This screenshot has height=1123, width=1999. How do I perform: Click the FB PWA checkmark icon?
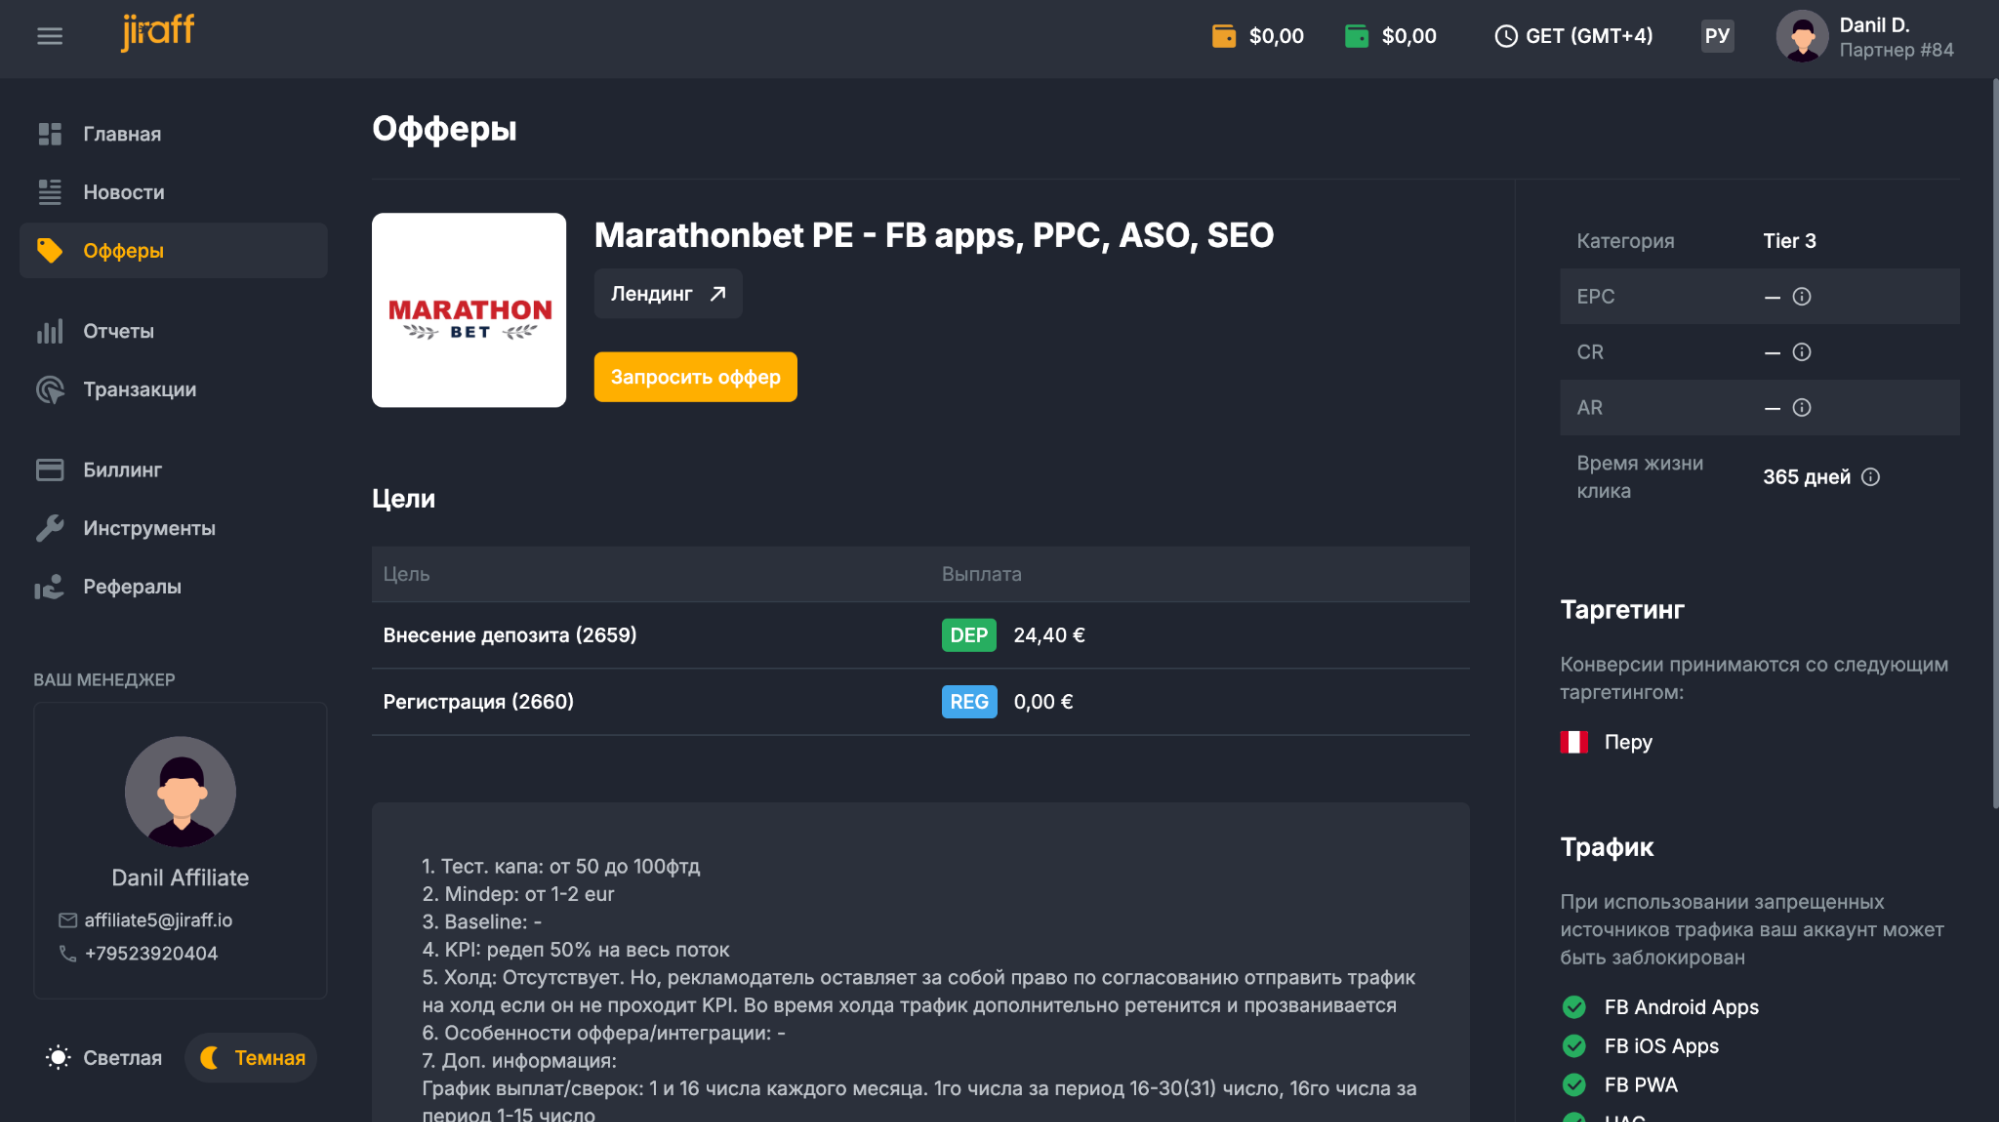(1574, 1085)
